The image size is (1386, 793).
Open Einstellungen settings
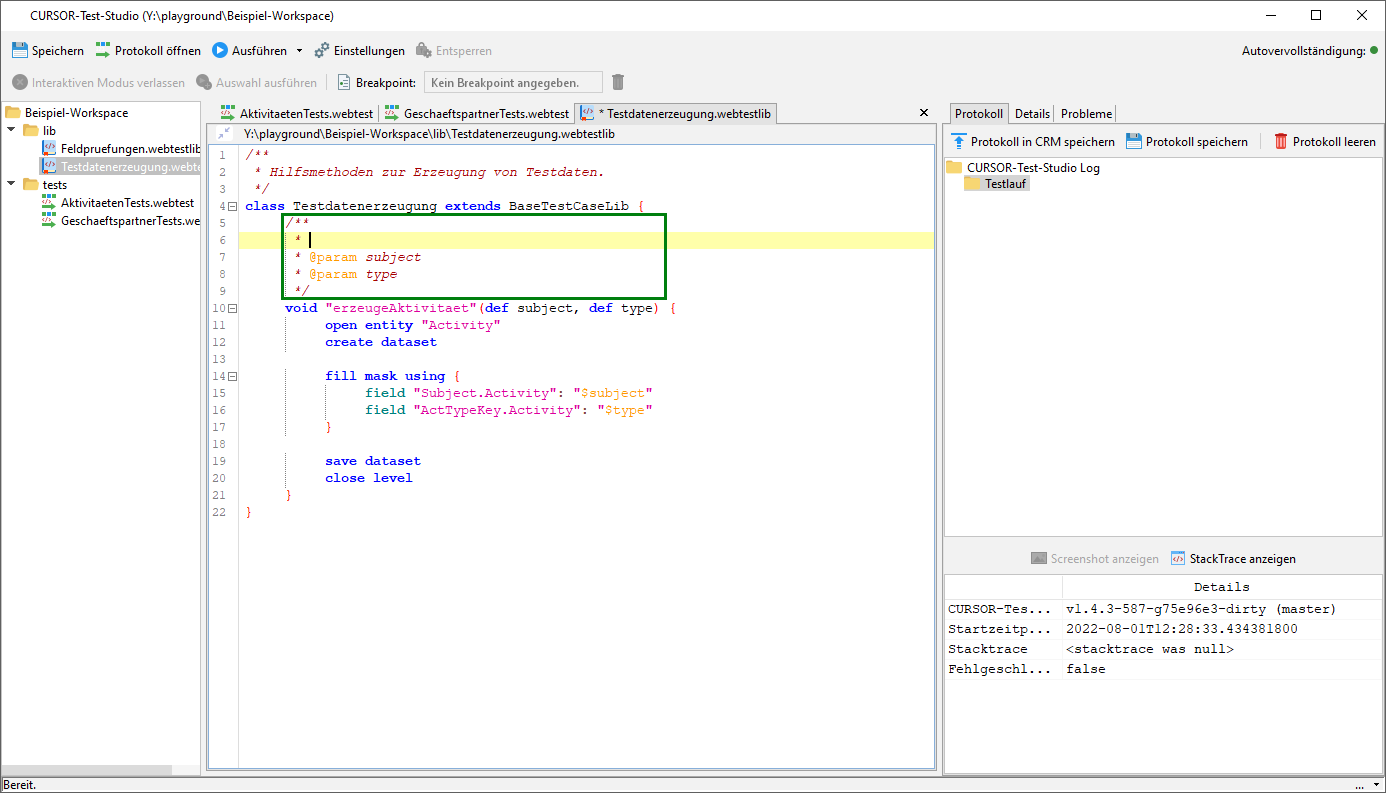(x=359, y=51)
